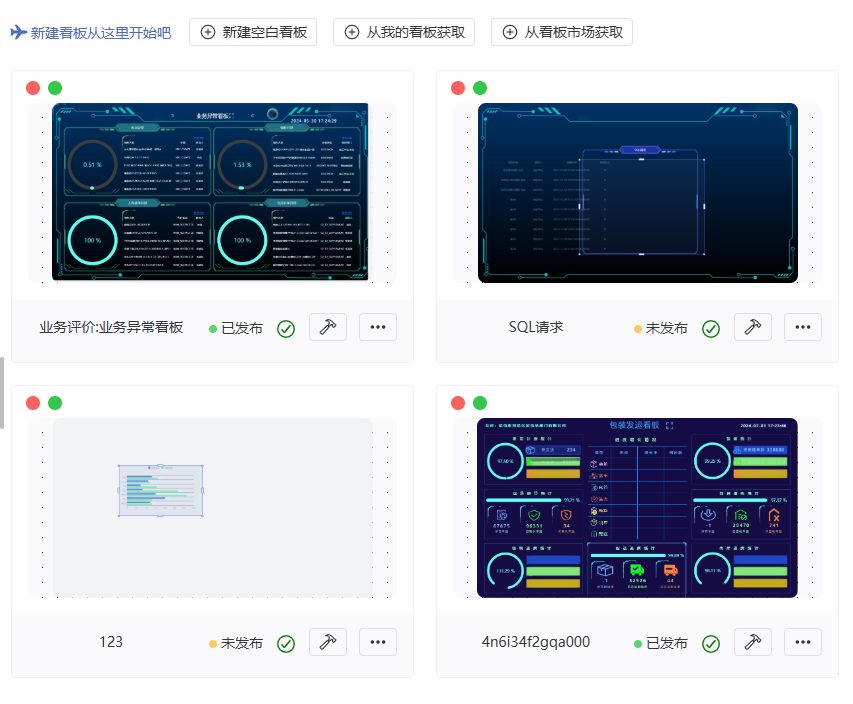Open the 业务异常看板 dashboard thumbnail
This screenshot has height=704, width=853.
click(210, 192)
